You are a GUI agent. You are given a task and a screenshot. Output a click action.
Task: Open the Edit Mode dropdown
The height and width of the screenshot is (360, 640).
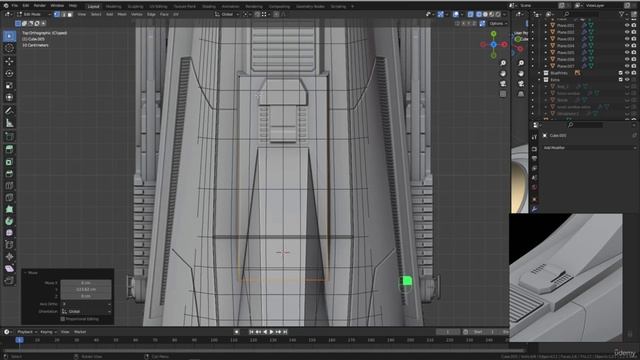(34, 14)
